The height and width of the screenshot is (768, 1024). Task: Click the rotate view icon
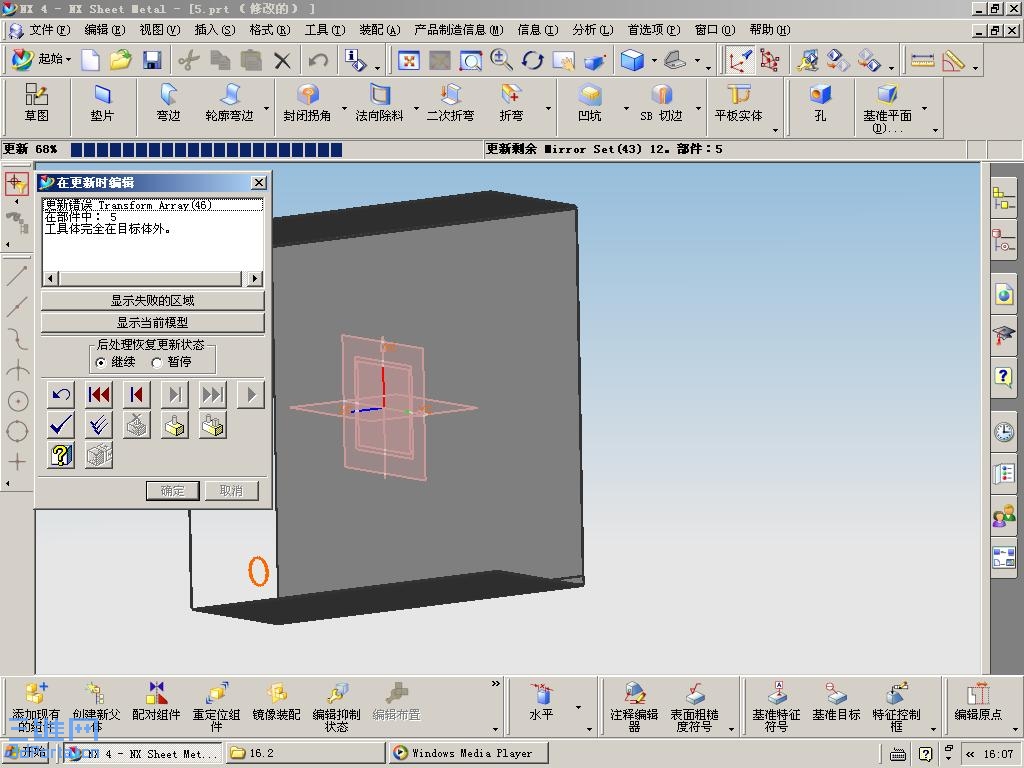click(532, 61)
